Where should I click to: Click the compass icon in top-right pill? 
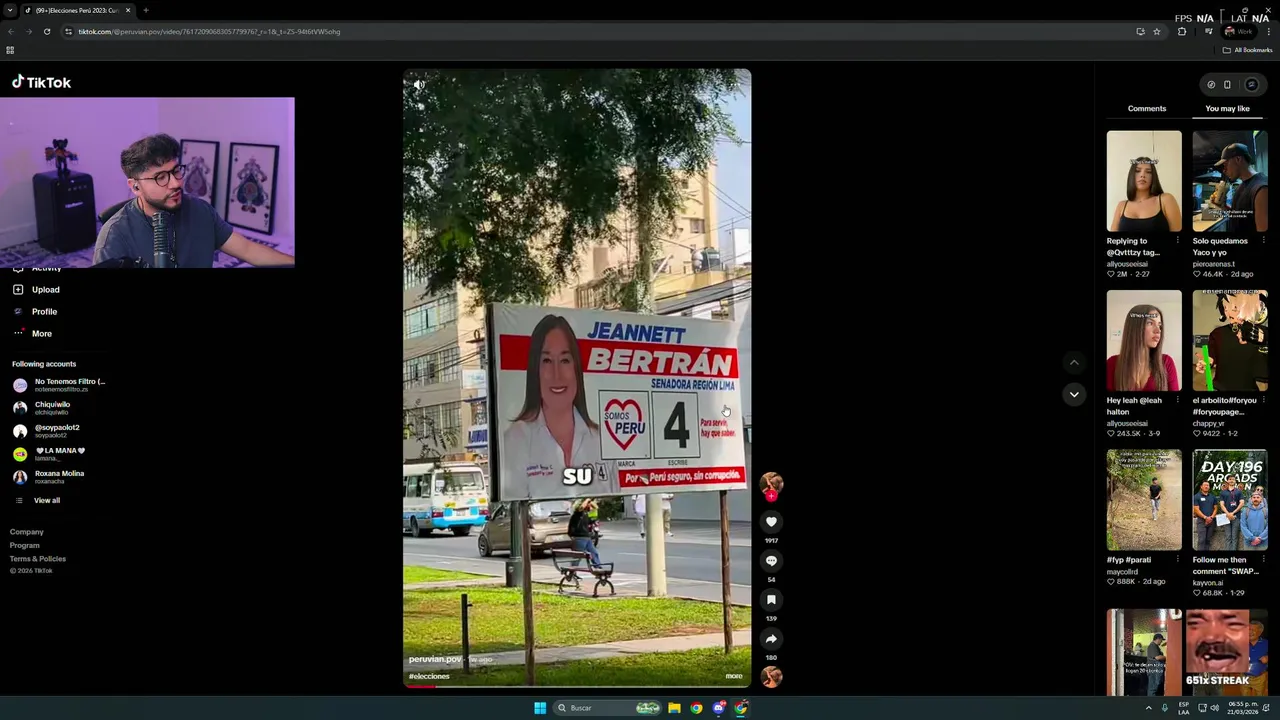1211,85
